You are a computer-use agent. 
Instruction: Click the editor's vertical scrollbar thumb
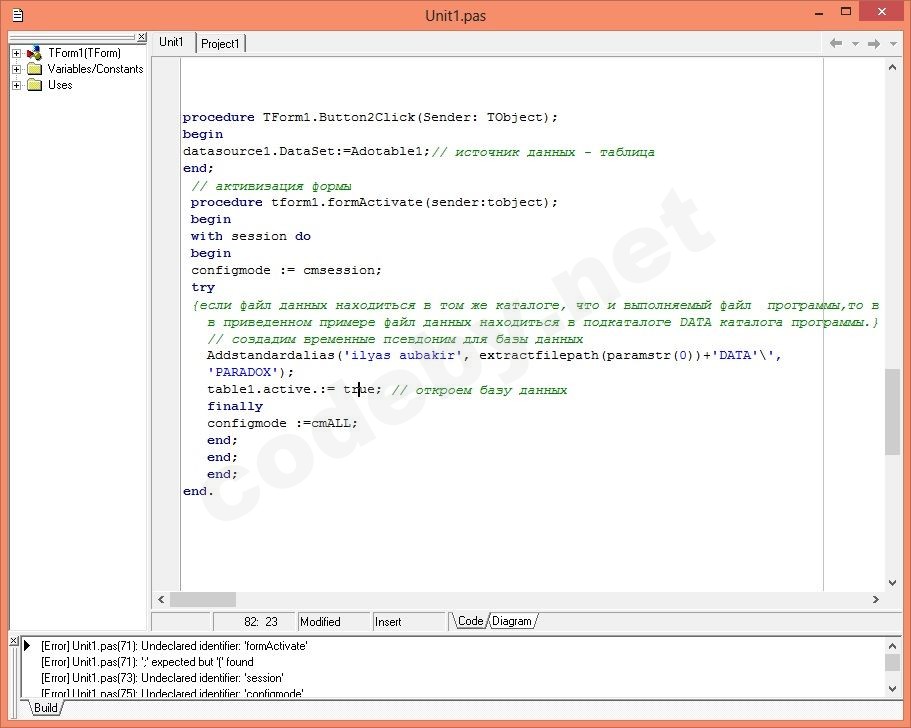click(x=892, y=412)
